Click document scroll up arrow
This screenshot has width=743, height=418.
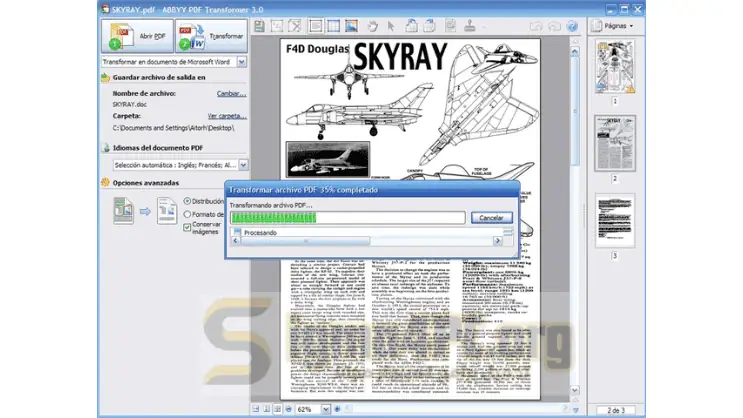coord(575,51)
